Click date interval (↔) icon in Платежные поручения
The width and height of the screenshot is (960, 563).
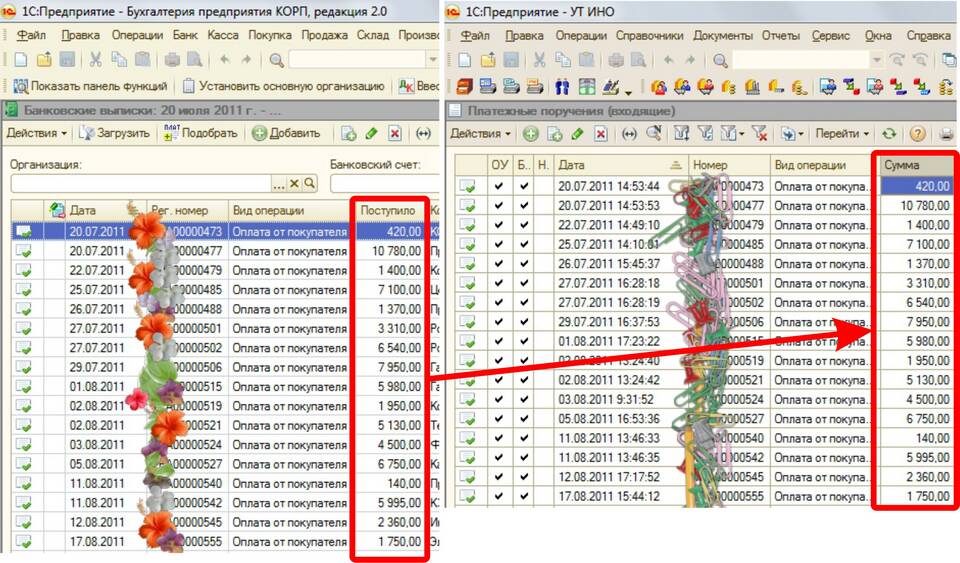(x=629, y=134)
